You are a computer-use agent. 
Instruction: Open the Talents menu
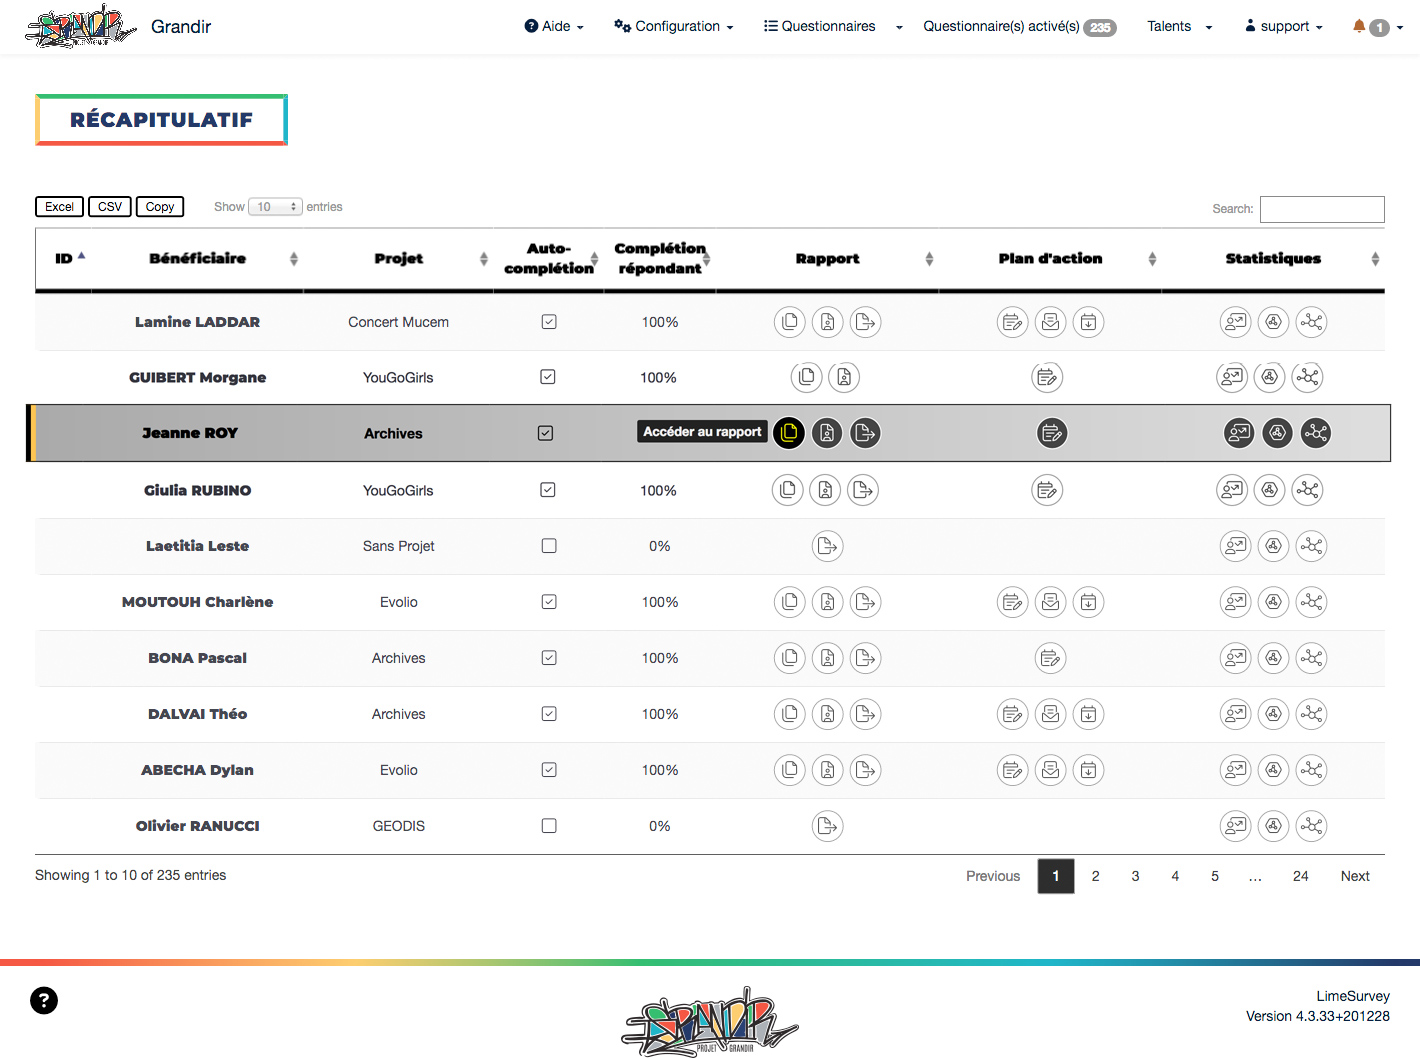[x=1178, y=27]
